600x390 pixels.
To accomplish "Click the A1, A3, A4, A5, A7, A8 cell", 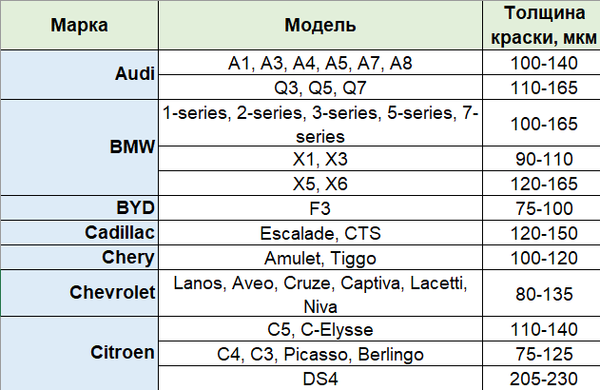I will pyautogui.click(x=320, y=62).
